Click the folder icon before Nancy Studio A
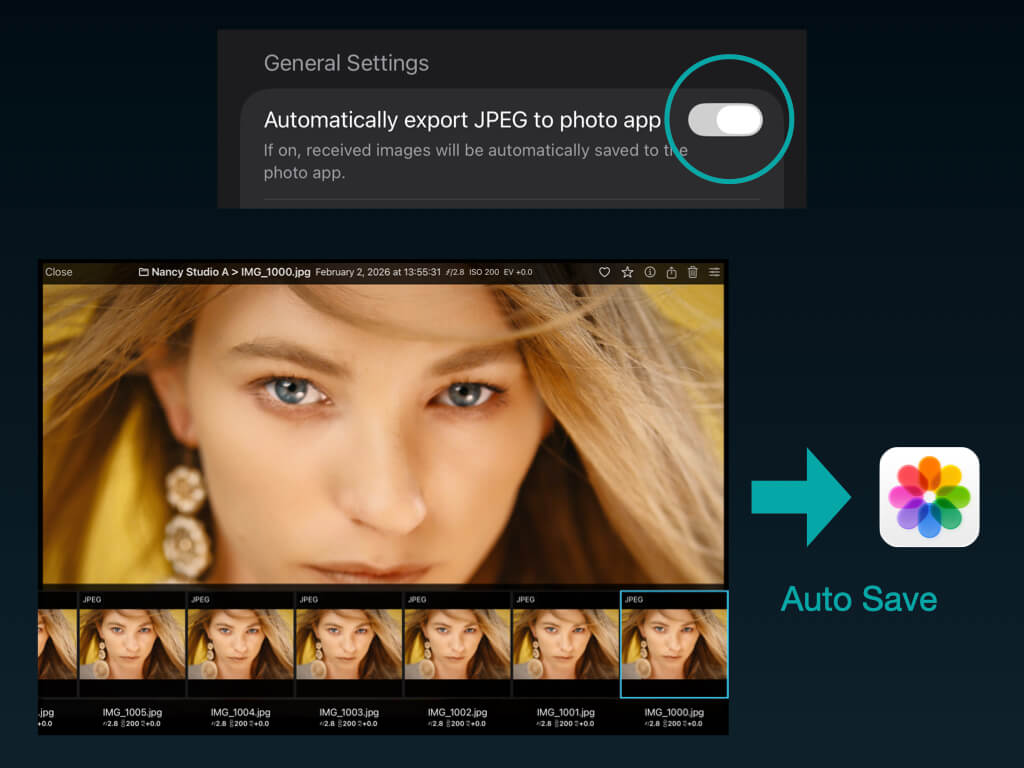1024x768 pixels. (143, 272)
